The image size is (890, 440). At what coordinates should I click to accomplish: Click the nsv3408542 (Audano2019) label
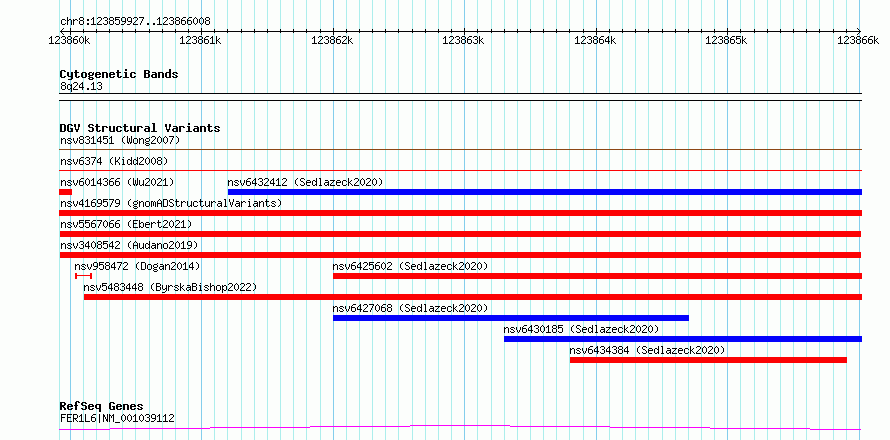129,245
